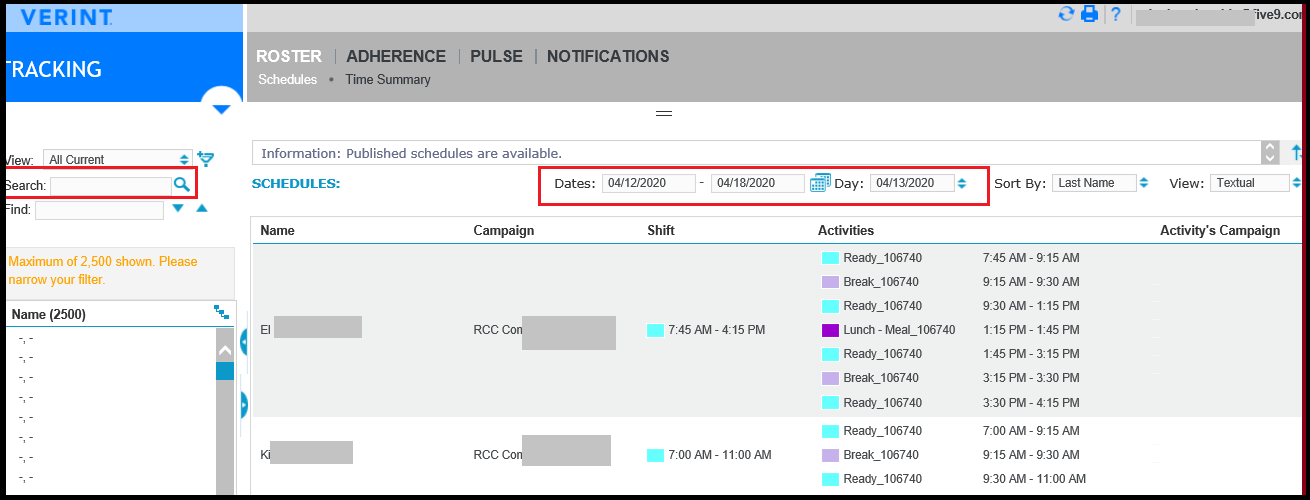Open the View All Current dropdown
This screenshot has width=1310, height=500.
point(119,159)
